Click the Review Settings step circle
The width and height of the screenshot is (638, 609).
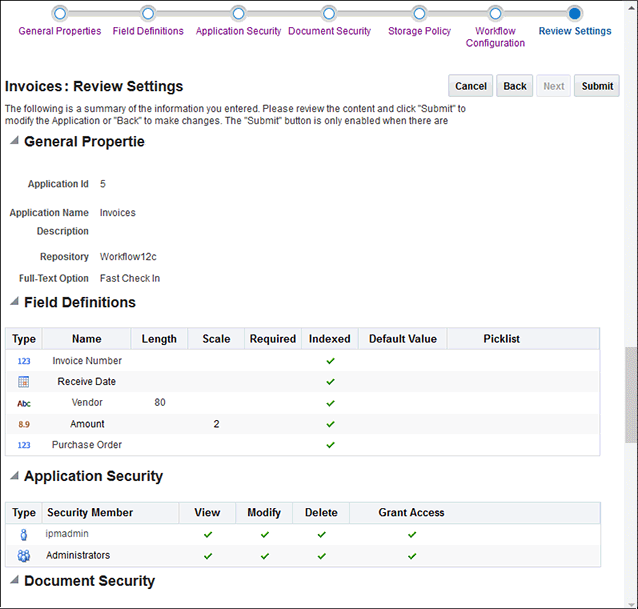574,13
